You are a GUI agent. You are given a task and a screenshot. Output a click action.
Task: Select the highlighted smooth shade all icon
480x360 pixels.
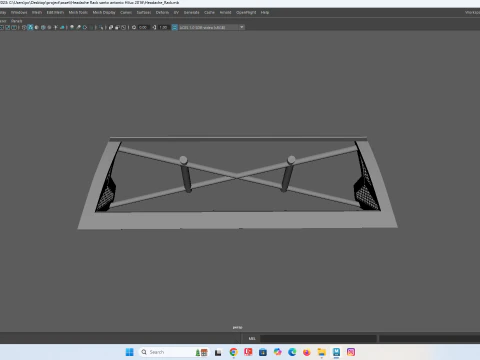(x=30, y=27)
